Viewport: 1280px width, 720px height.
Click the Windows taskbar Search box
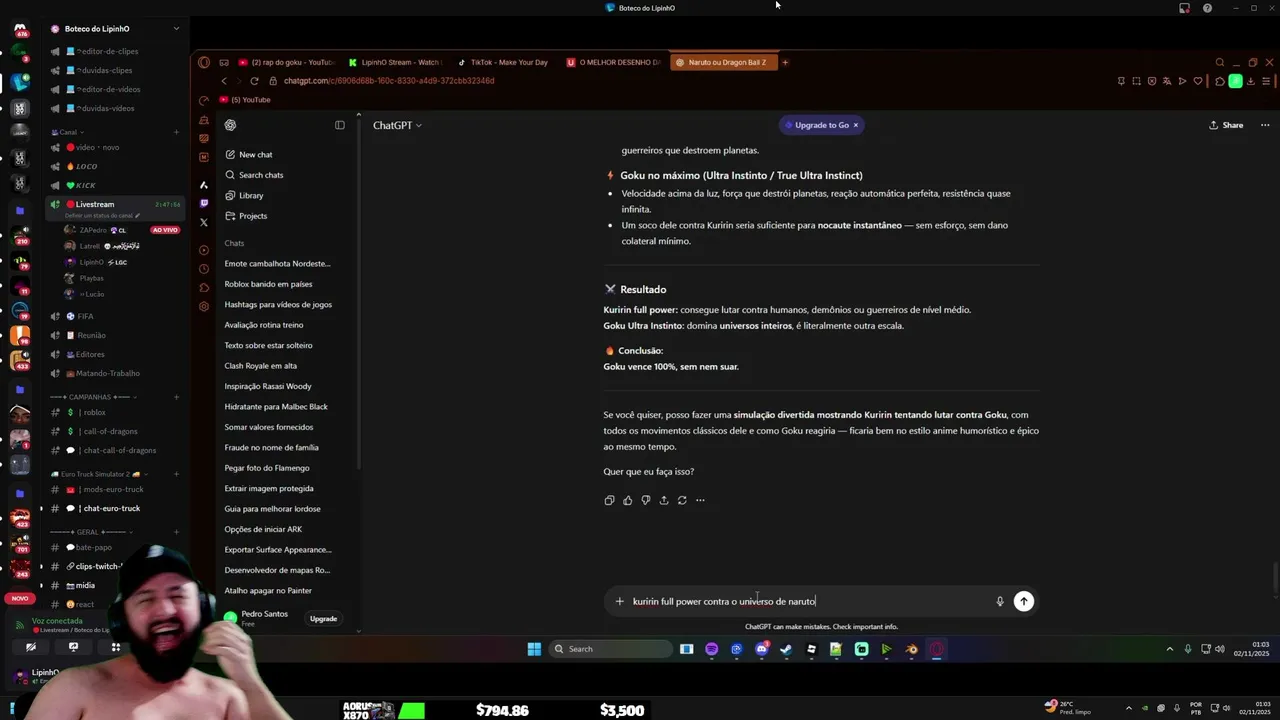coord(610,649)
